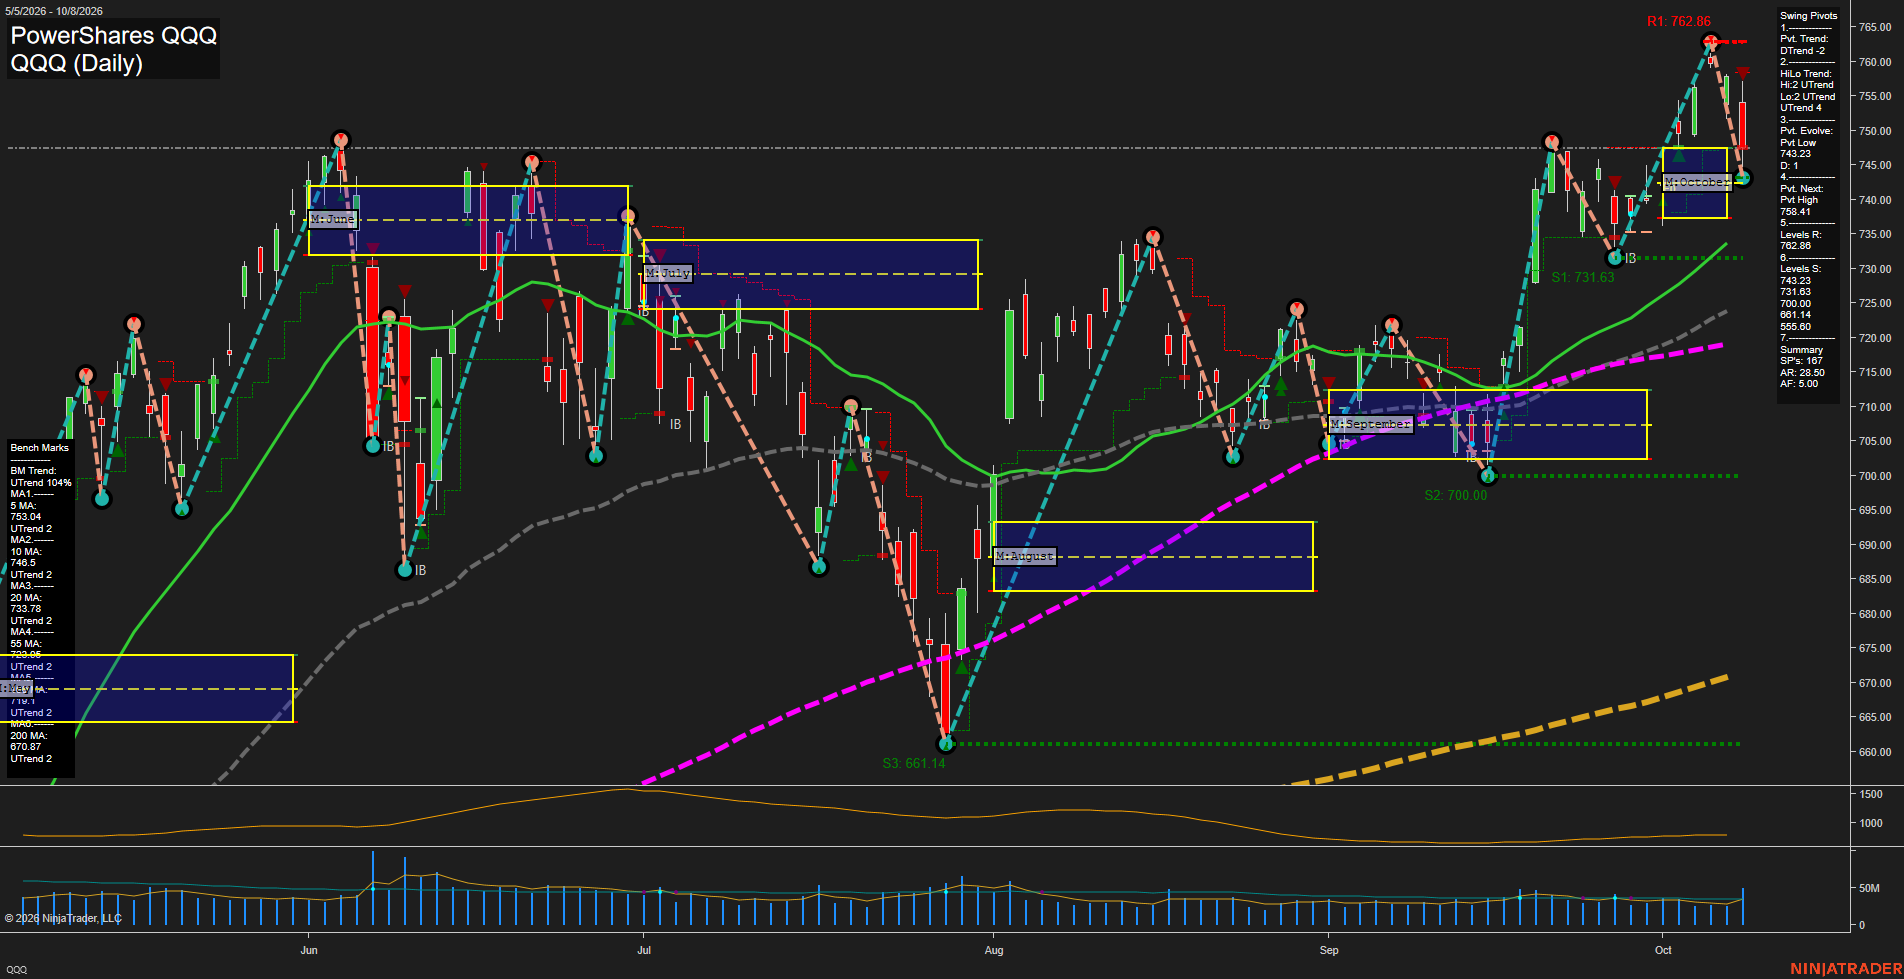
Task: Click the 20 MA: label
Action: pos(26,598)
